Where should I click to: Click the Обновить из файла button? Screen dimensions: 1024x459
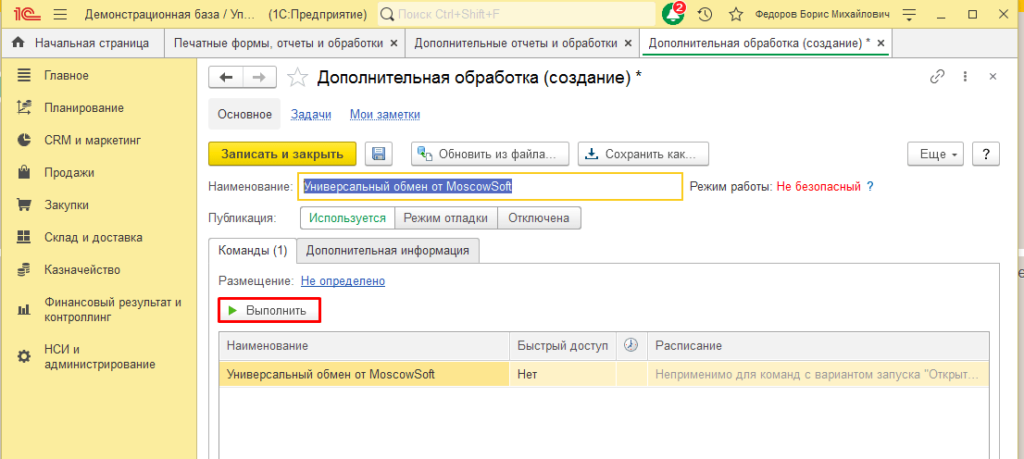(490, 154)
